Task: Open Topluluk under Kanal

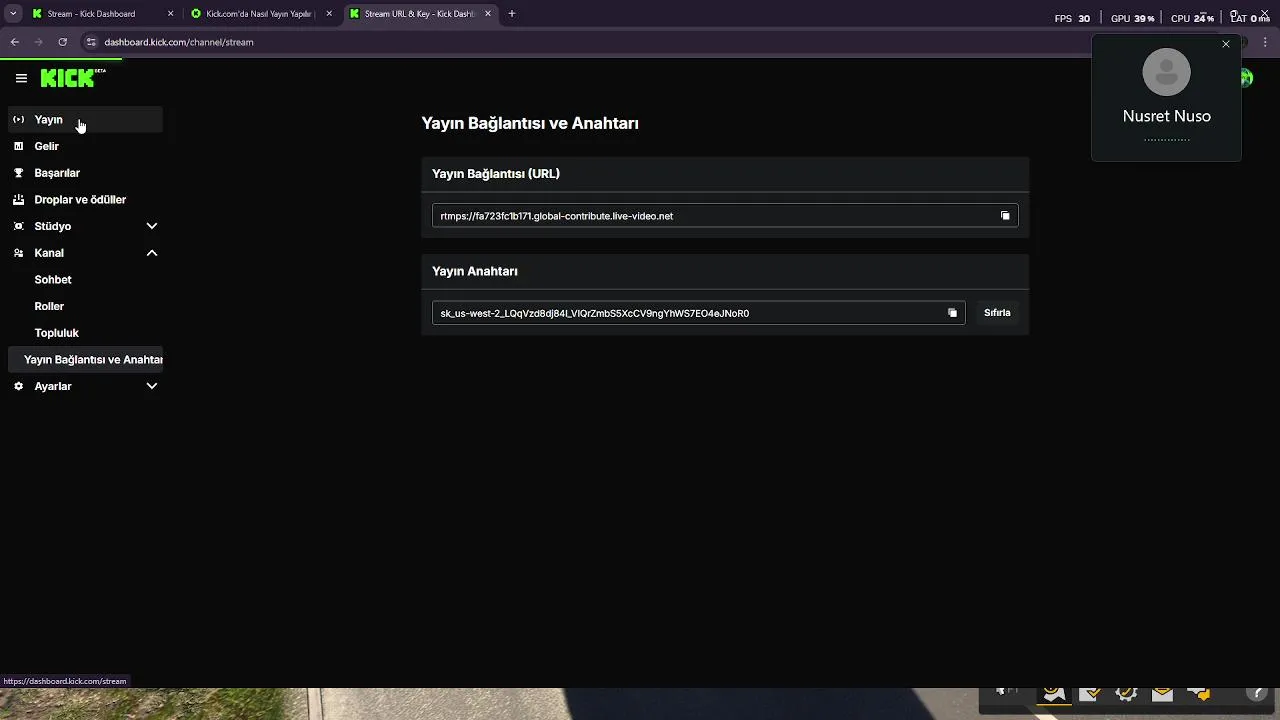Action: 86,333
